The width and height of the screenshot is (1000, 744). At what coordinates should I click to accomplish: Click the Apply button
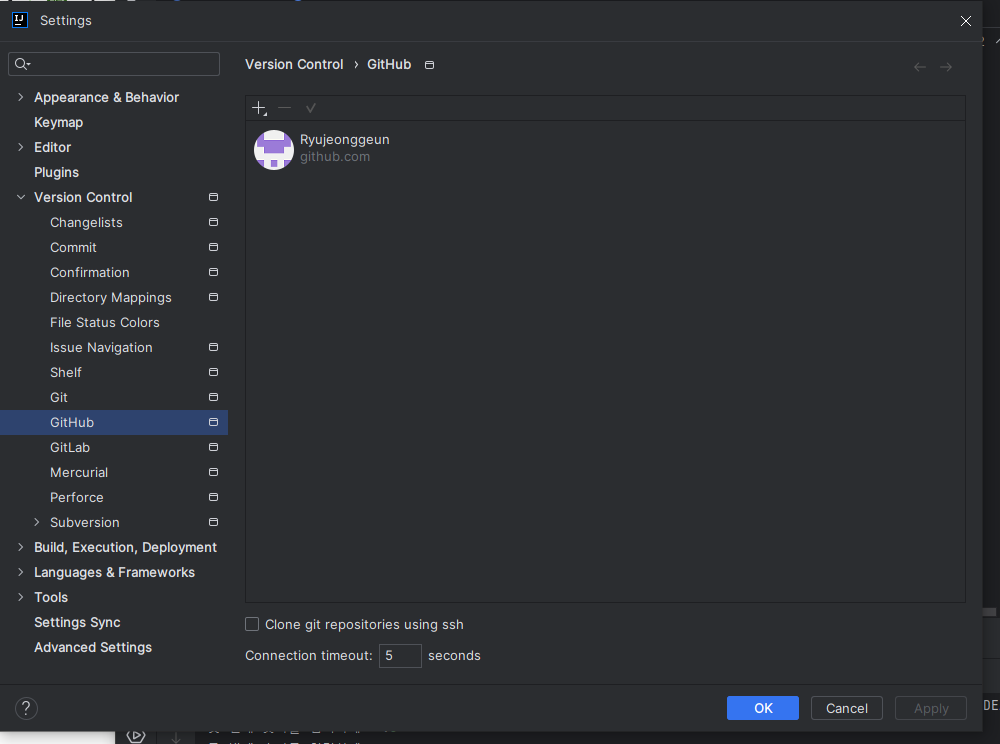coord(931,708)
